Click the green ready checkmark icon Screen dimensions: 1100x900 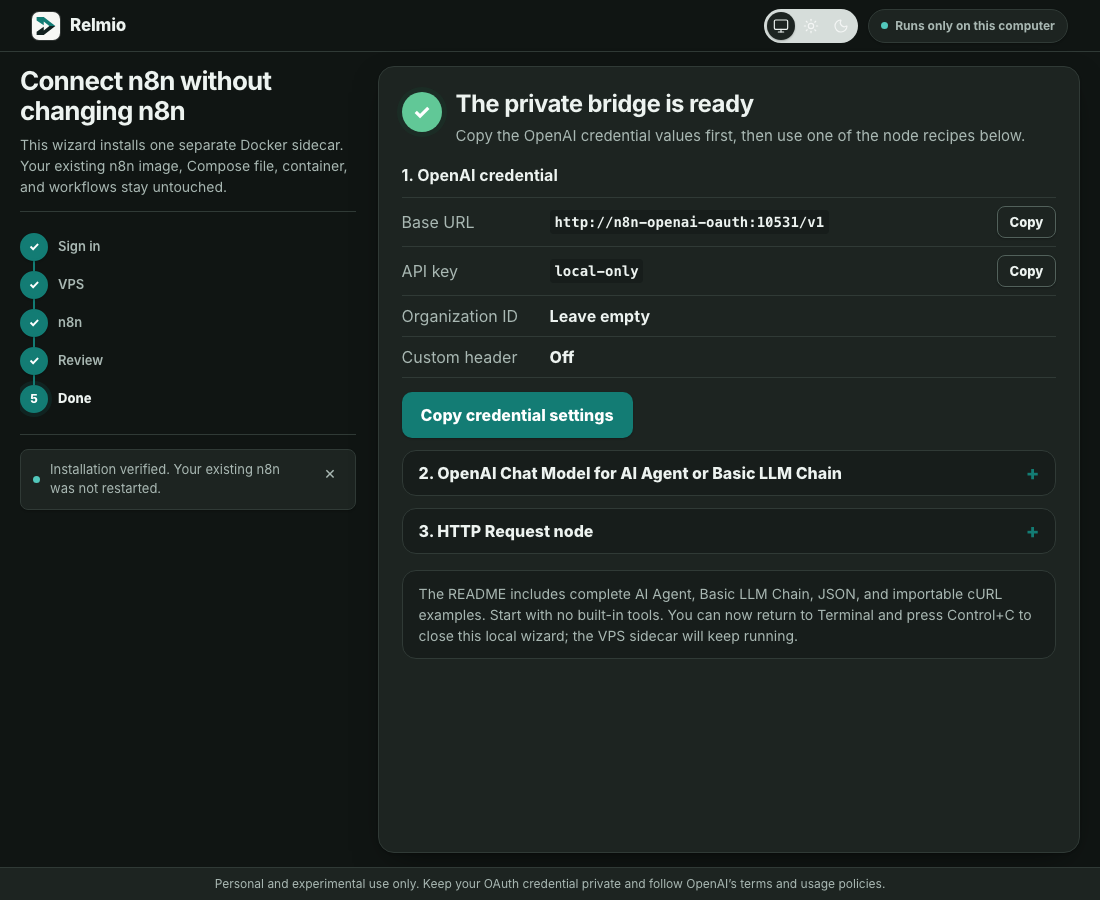pyautogui.click(x=422, y=112)
